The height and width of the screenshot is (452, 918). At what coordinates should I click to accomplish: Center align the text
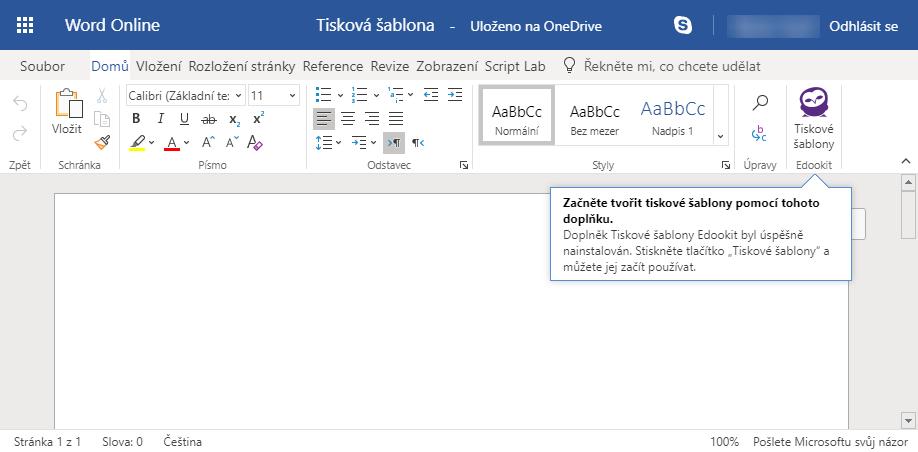(348, 119)
